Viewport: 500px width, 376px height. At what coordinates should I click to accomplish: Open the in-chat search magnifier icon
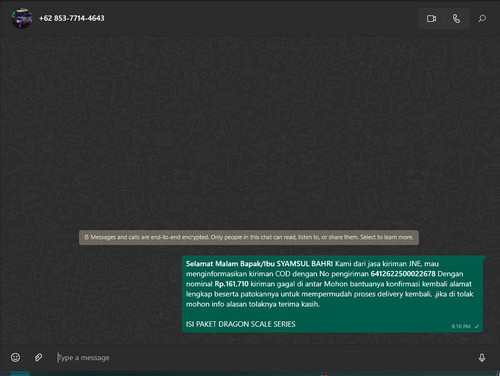point(482,19)
